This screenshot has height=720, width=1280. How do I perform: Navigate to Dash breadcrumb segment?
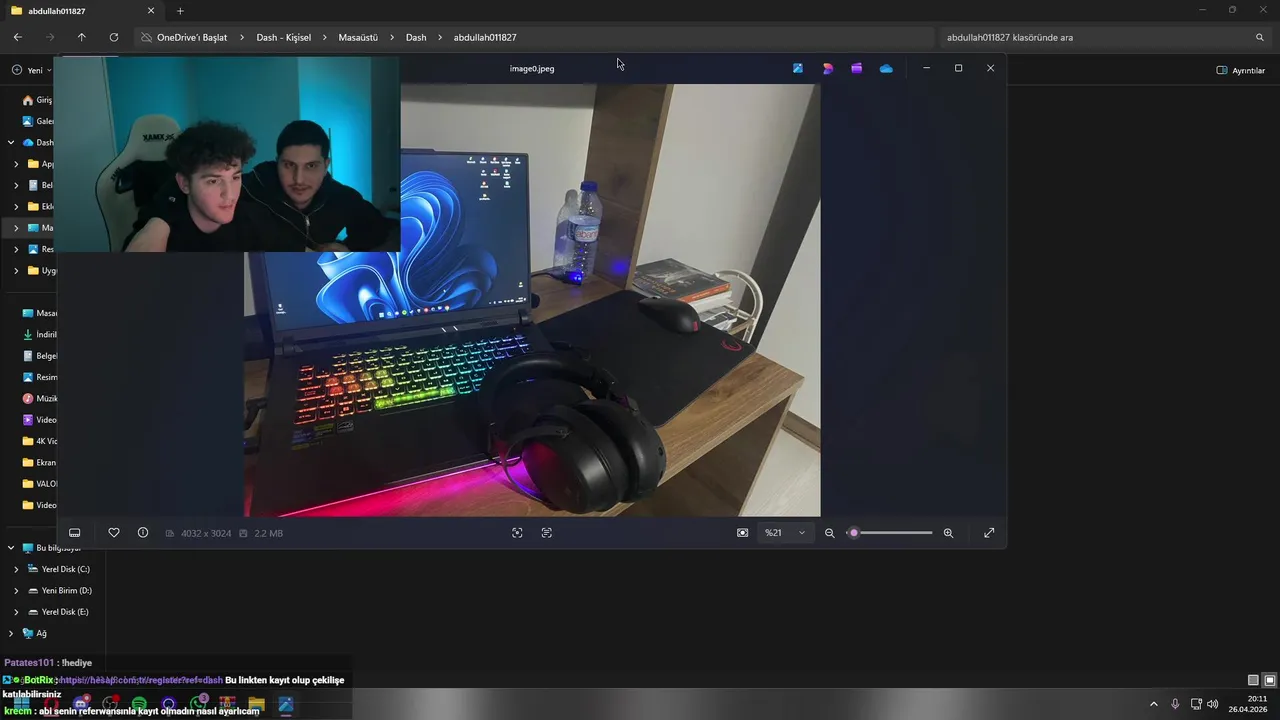(416, 37)
